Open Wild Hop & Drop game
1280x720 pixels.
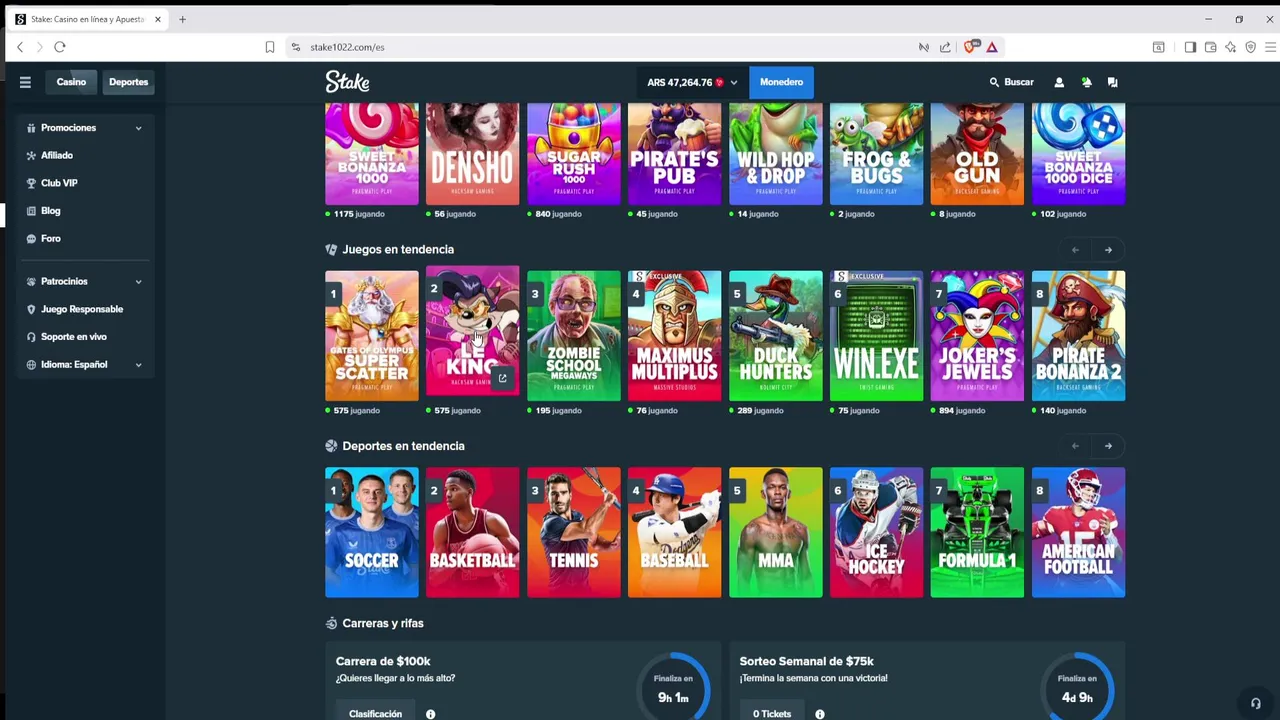[x=776, y=154]
